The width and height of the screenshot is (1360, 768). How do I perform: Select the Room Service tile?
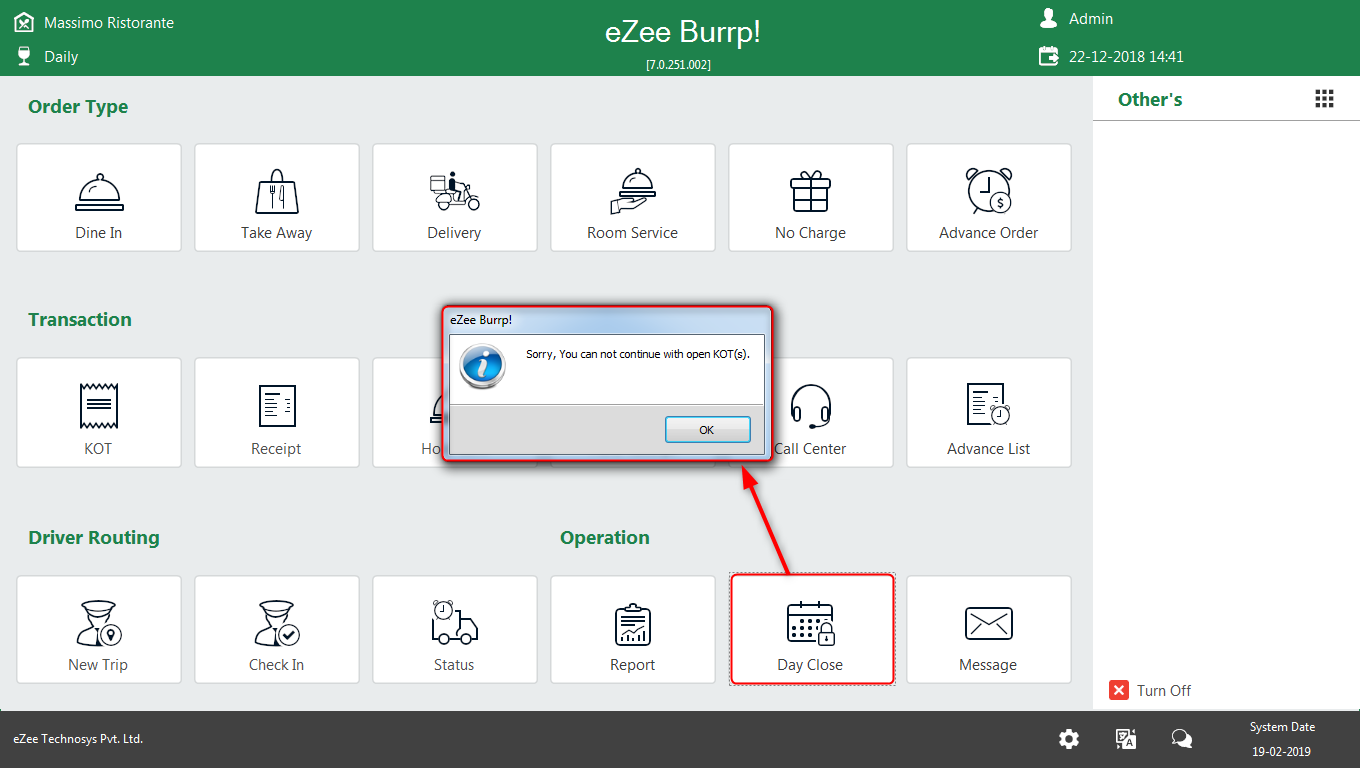tap(633, 197)
